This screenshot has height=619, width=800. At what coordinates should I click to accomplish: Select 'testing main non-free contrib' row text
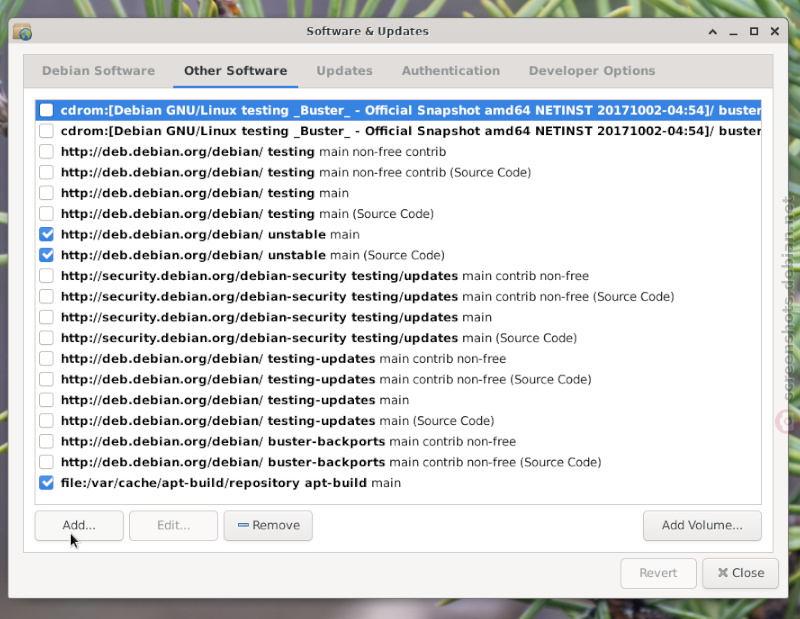click(254, 152)
